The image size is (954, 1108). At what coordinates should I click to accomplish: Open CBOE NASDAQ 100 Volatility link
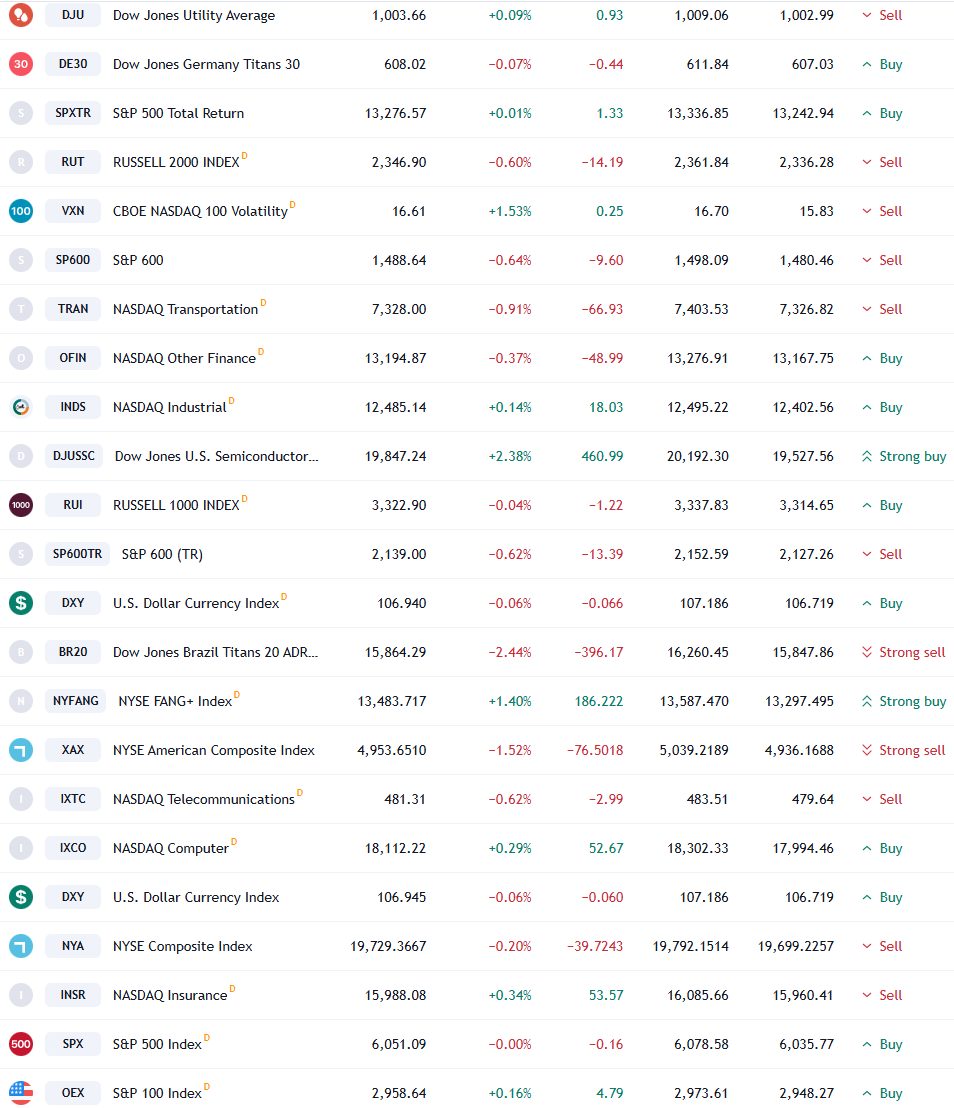point(200,211)
